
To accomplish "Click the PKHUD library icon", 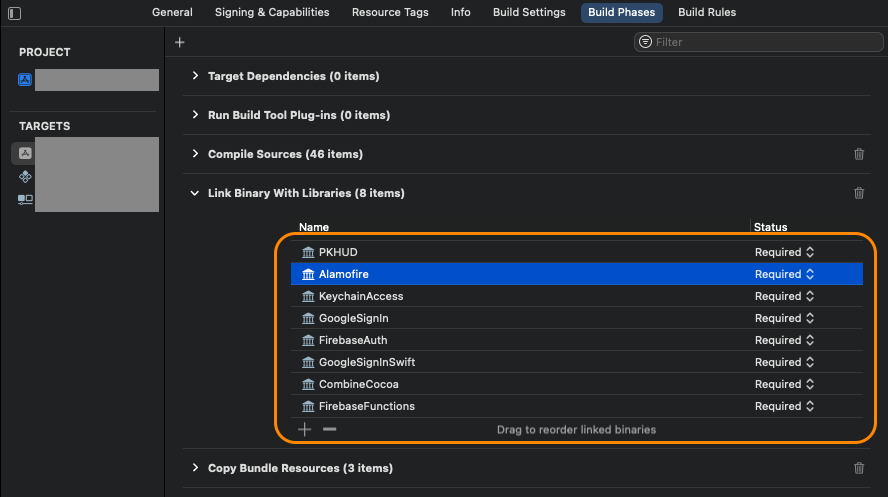I will [308, 252].
